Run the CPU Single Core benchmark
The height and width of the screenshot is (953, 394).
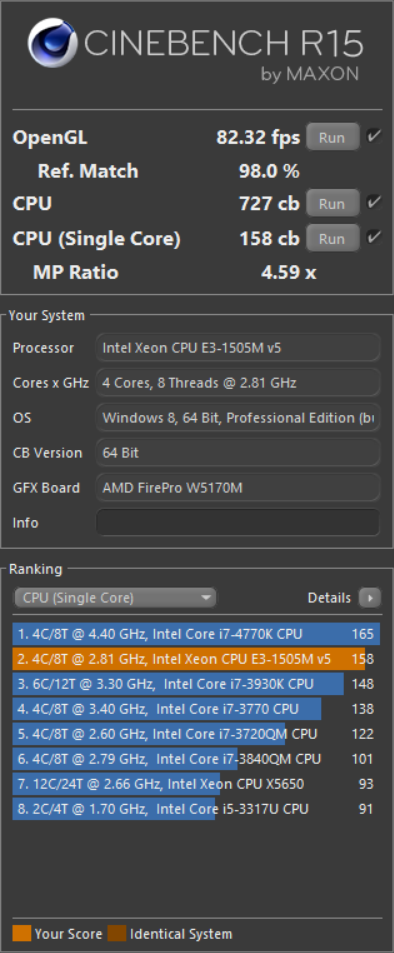pyautogui.click(x=332, y=238)
